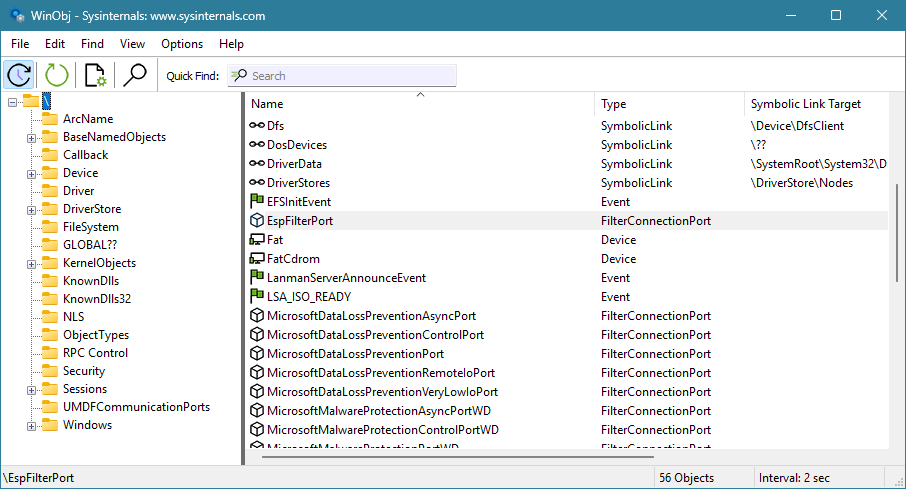Expand the Sessions tree node
The height and width of the screenshot is (489, 906).
(31, 390)
